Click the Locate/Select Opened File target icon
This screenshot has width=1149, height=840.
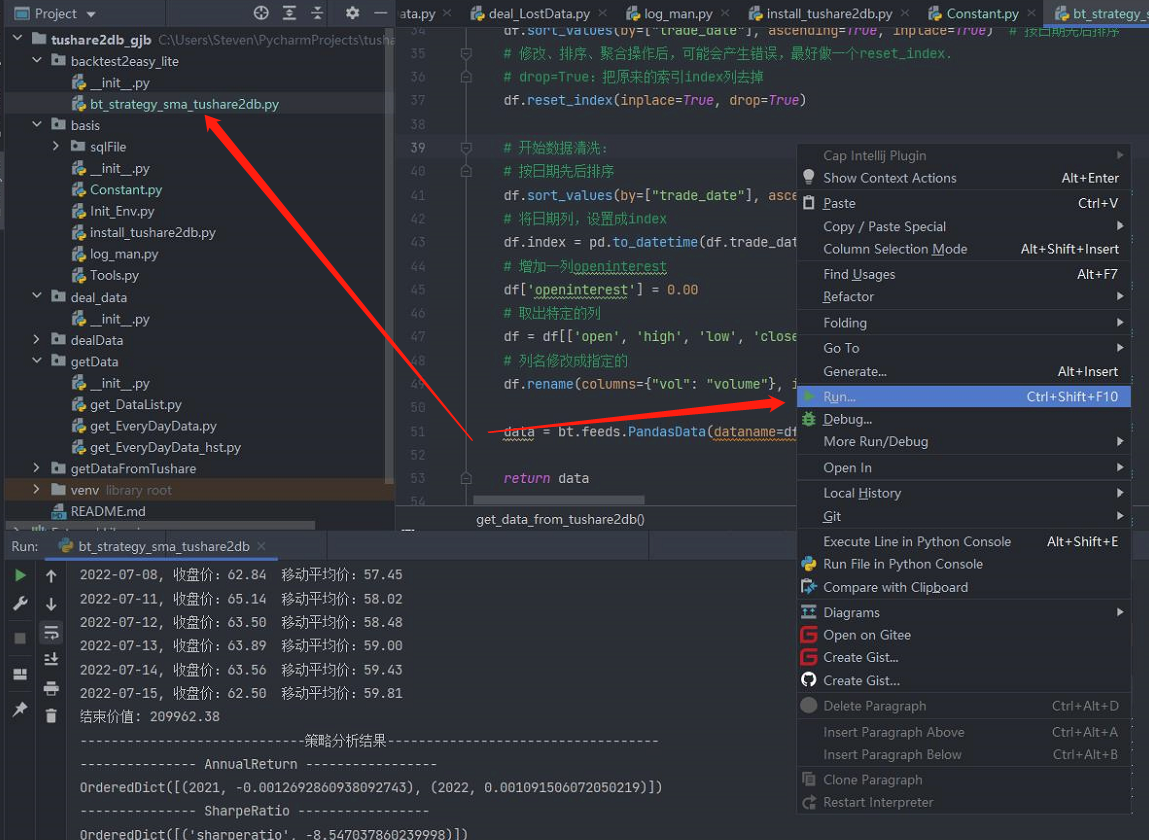pos(261,13)
